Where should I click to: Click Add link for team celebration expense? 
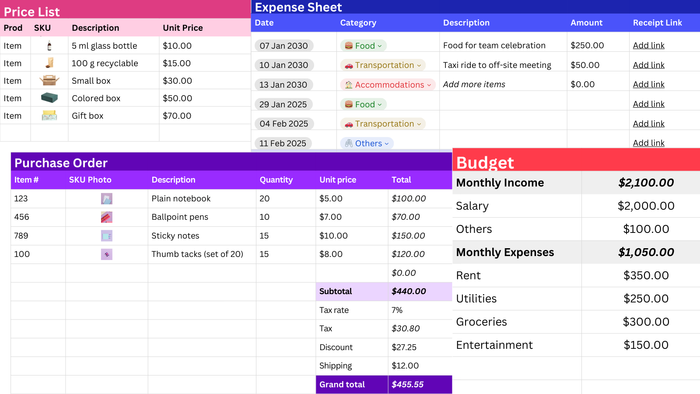648,45
